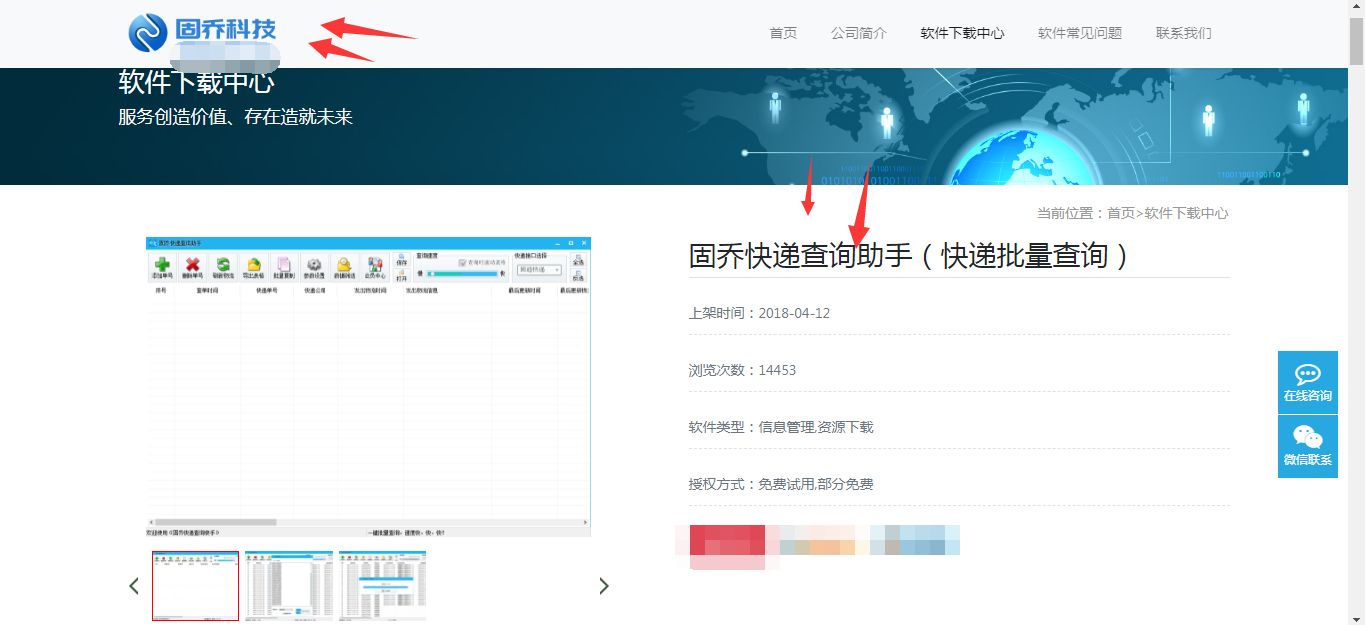This screenshot has width=1365, height=625.
Task: Click the 删除单号 red X icon
Action: click(x=193, y=265)
